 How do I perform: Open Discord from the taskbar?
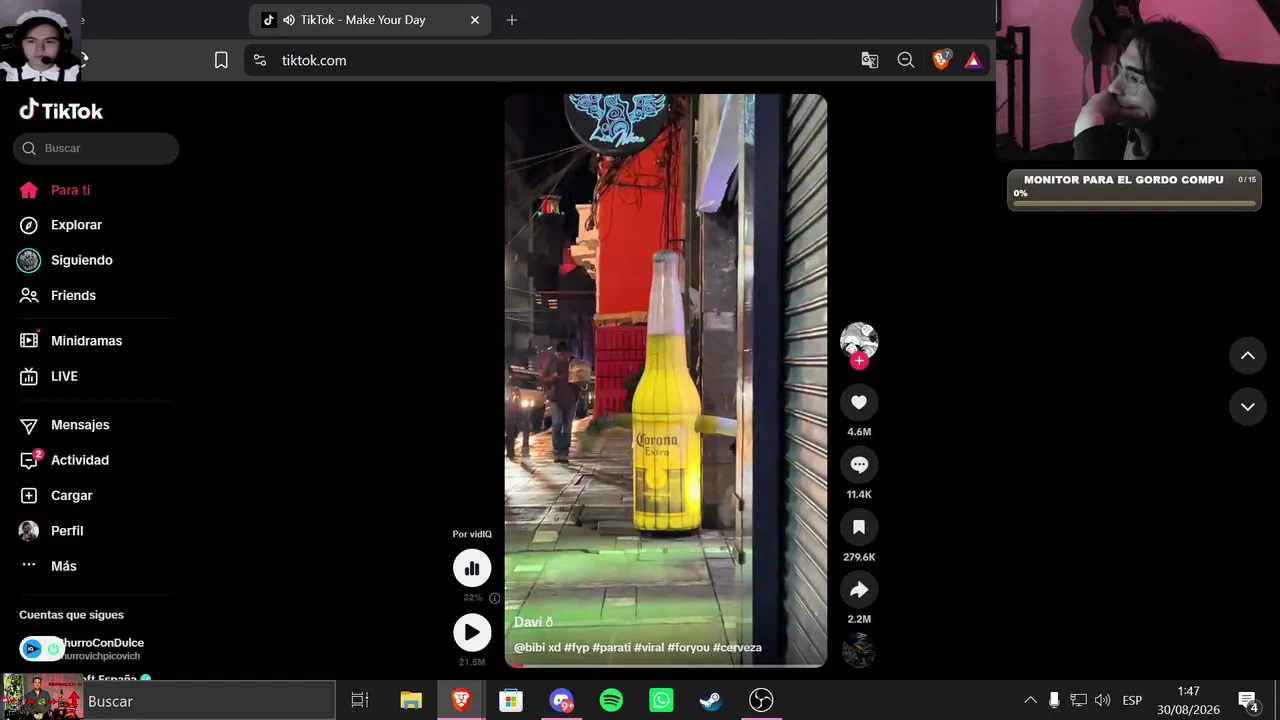[x=561, y=701]
